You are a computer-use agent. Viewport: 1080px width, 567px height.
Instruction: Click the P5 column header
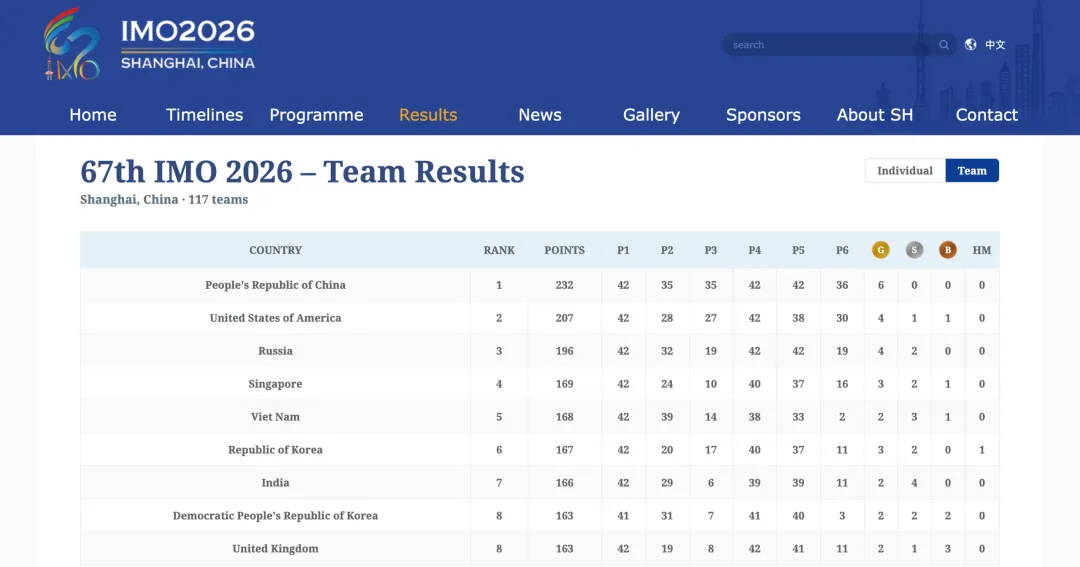[798, 250]
